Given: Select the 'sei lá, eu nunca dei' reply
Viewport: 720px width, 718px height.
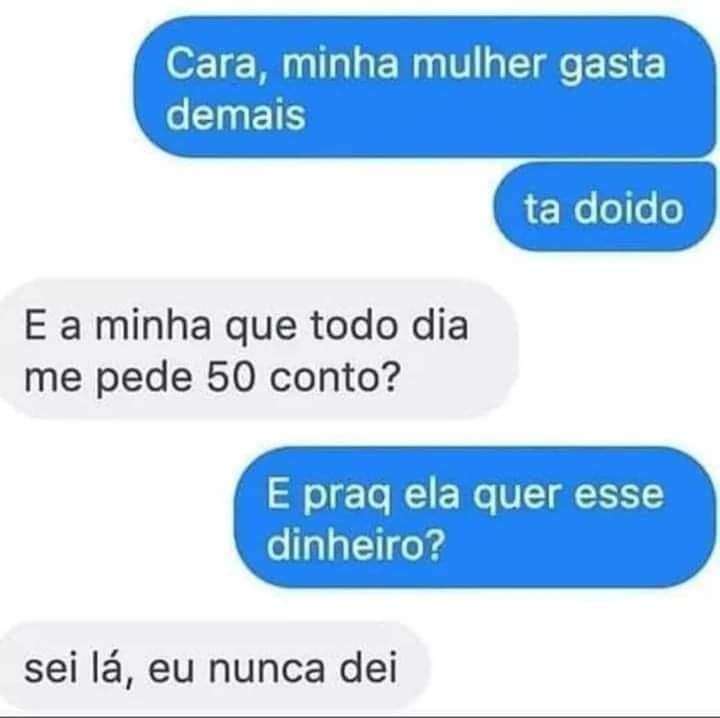Looking at the screenshot, I should coord(214,668).
